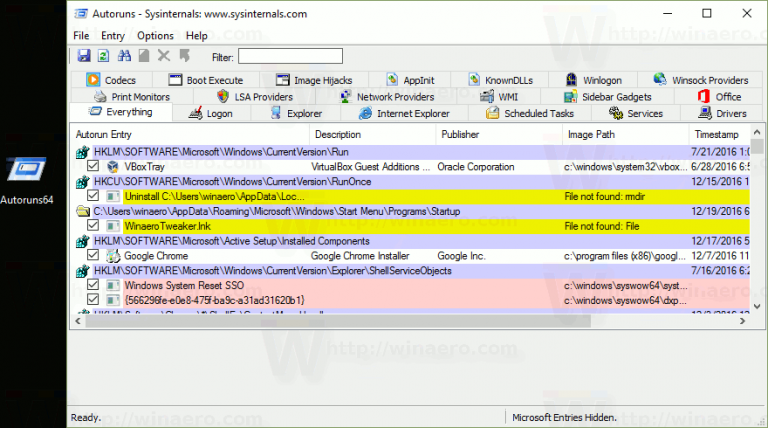Sort by the Publisher column header

click(x=499, y=134)
